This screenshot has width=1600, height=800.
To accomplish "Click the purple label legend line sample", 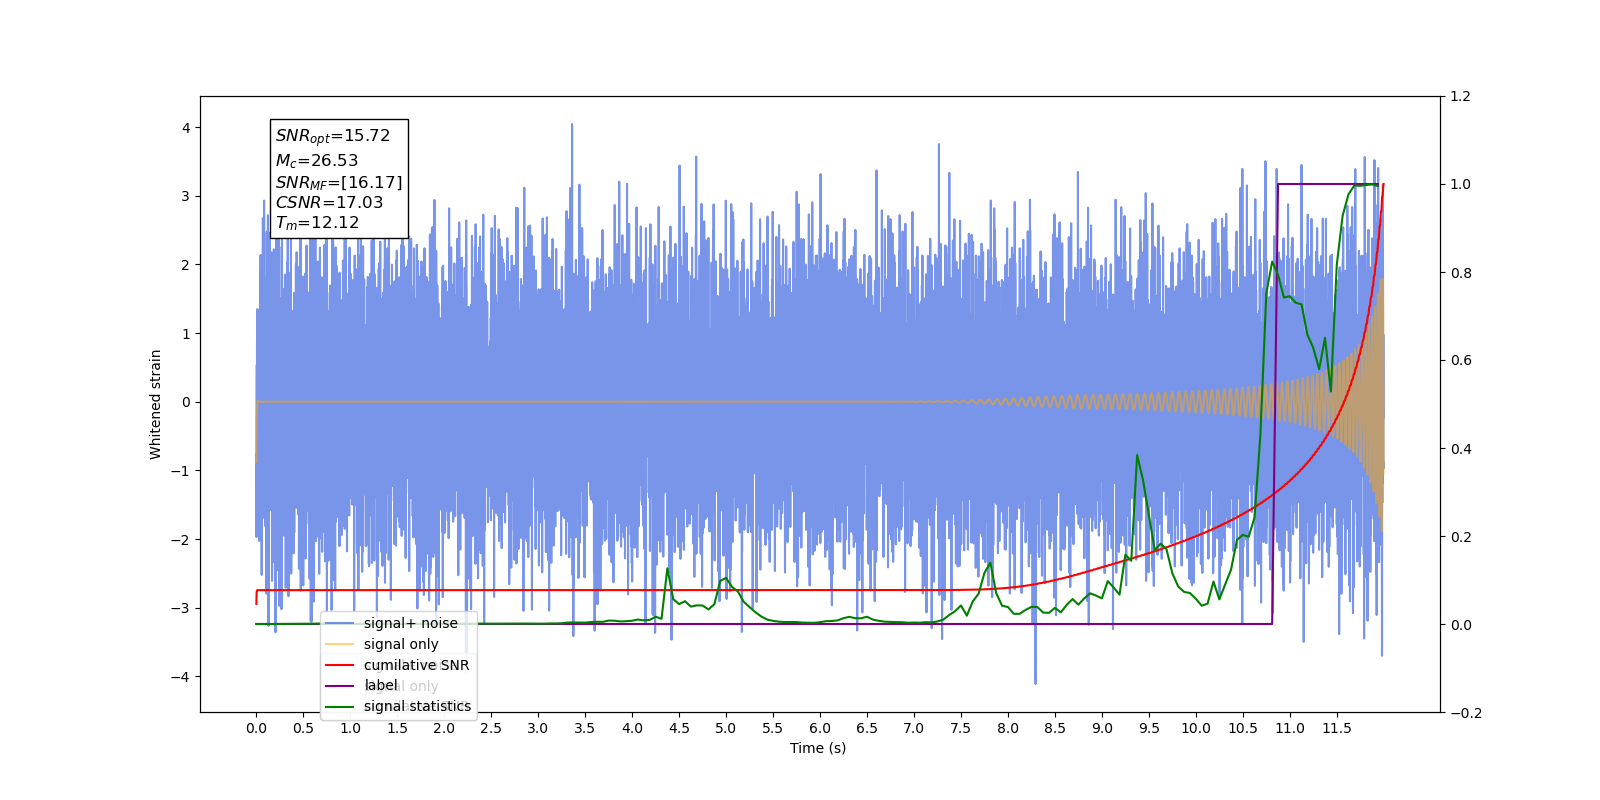I will (x=340, y=686).
